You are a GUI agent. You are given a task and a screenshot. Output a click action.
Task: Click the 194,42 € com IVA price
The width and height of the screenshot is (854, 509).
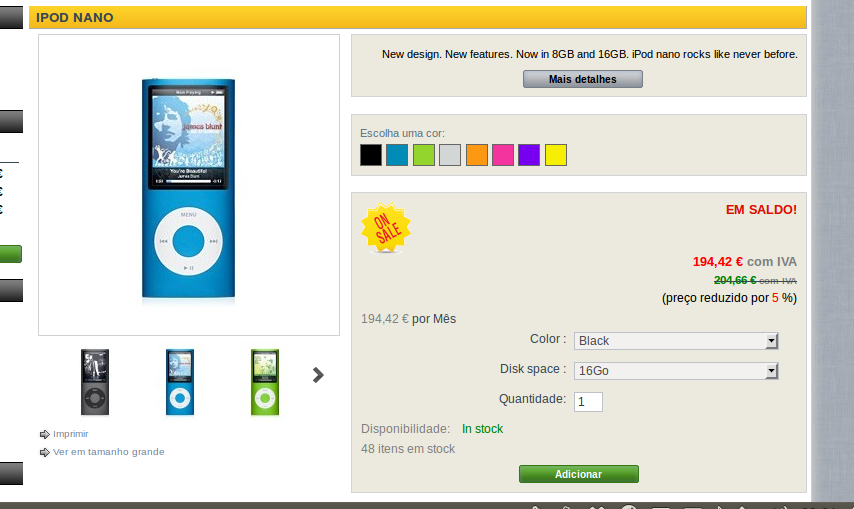tap(745, 262)
